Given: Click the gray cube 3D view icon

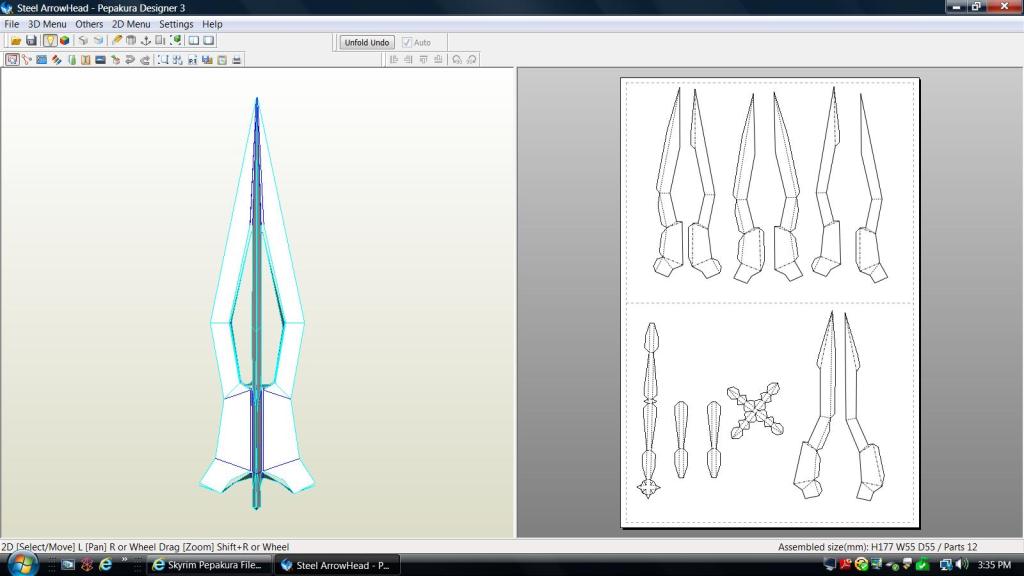Looking at the screenshot, I should 83,40.
